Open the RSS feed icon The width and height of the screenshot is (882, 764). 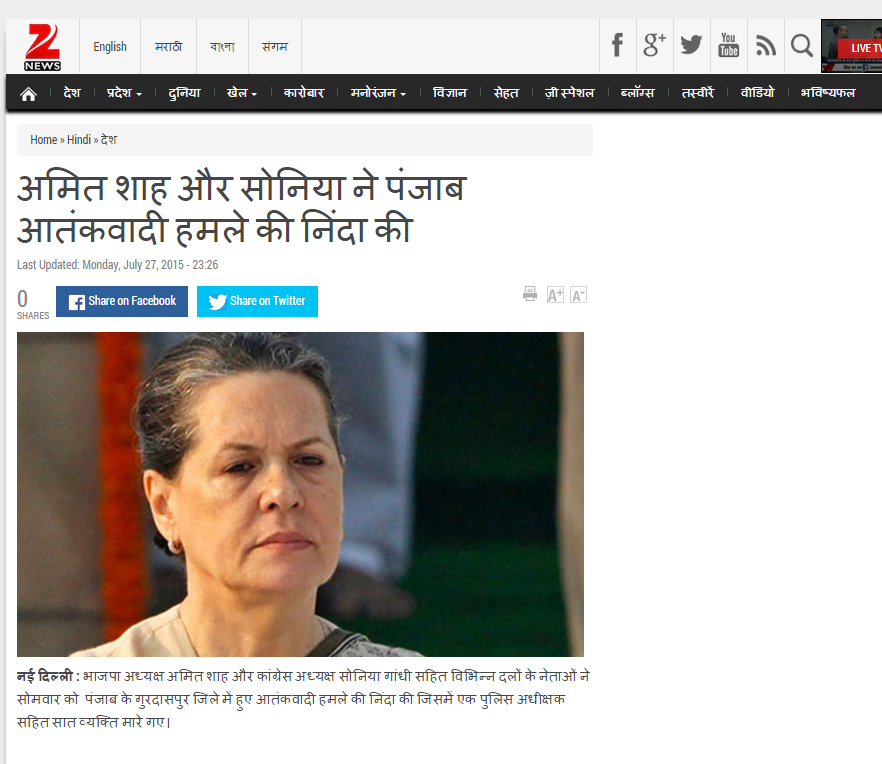tap(766, 46)
